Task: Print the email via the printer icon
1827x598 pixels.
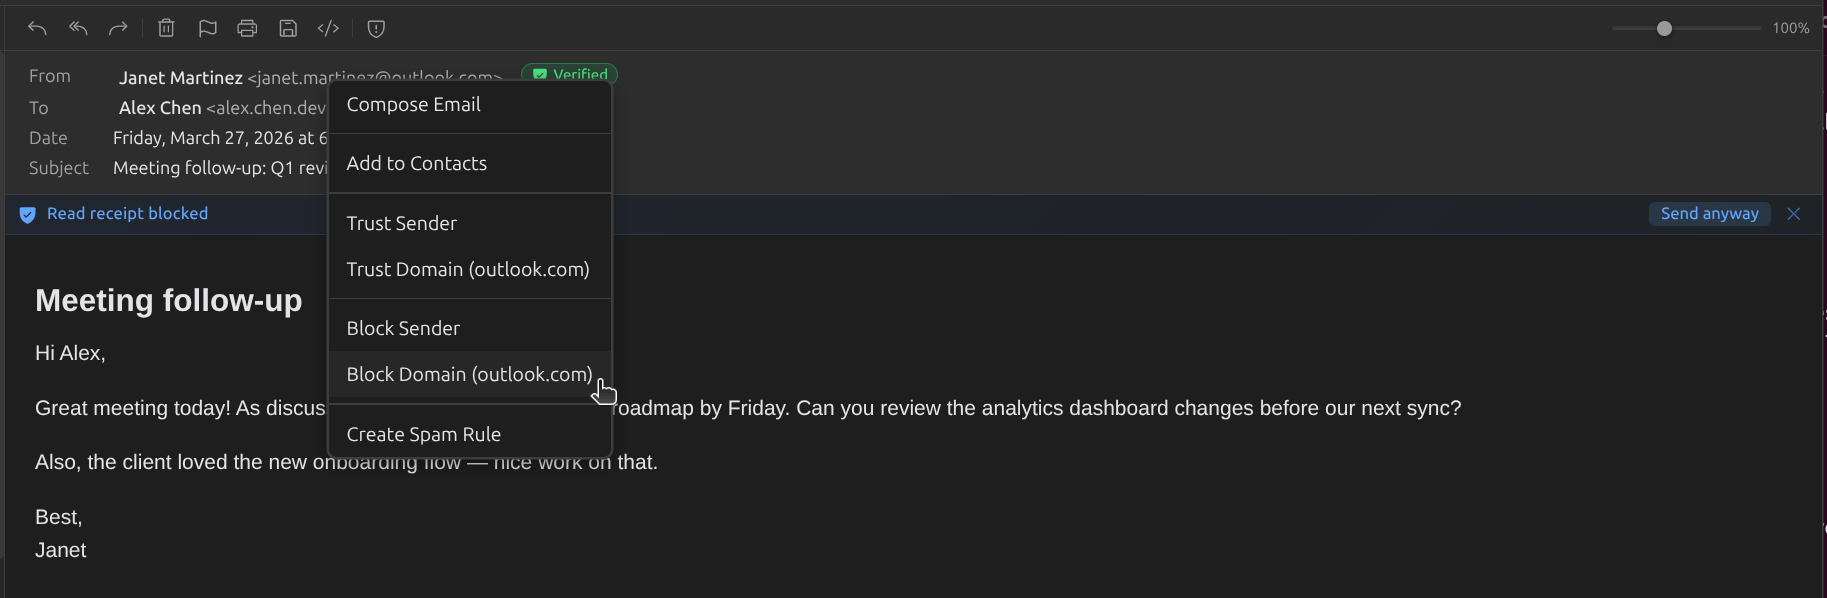Action: click(x=247, y=28)
